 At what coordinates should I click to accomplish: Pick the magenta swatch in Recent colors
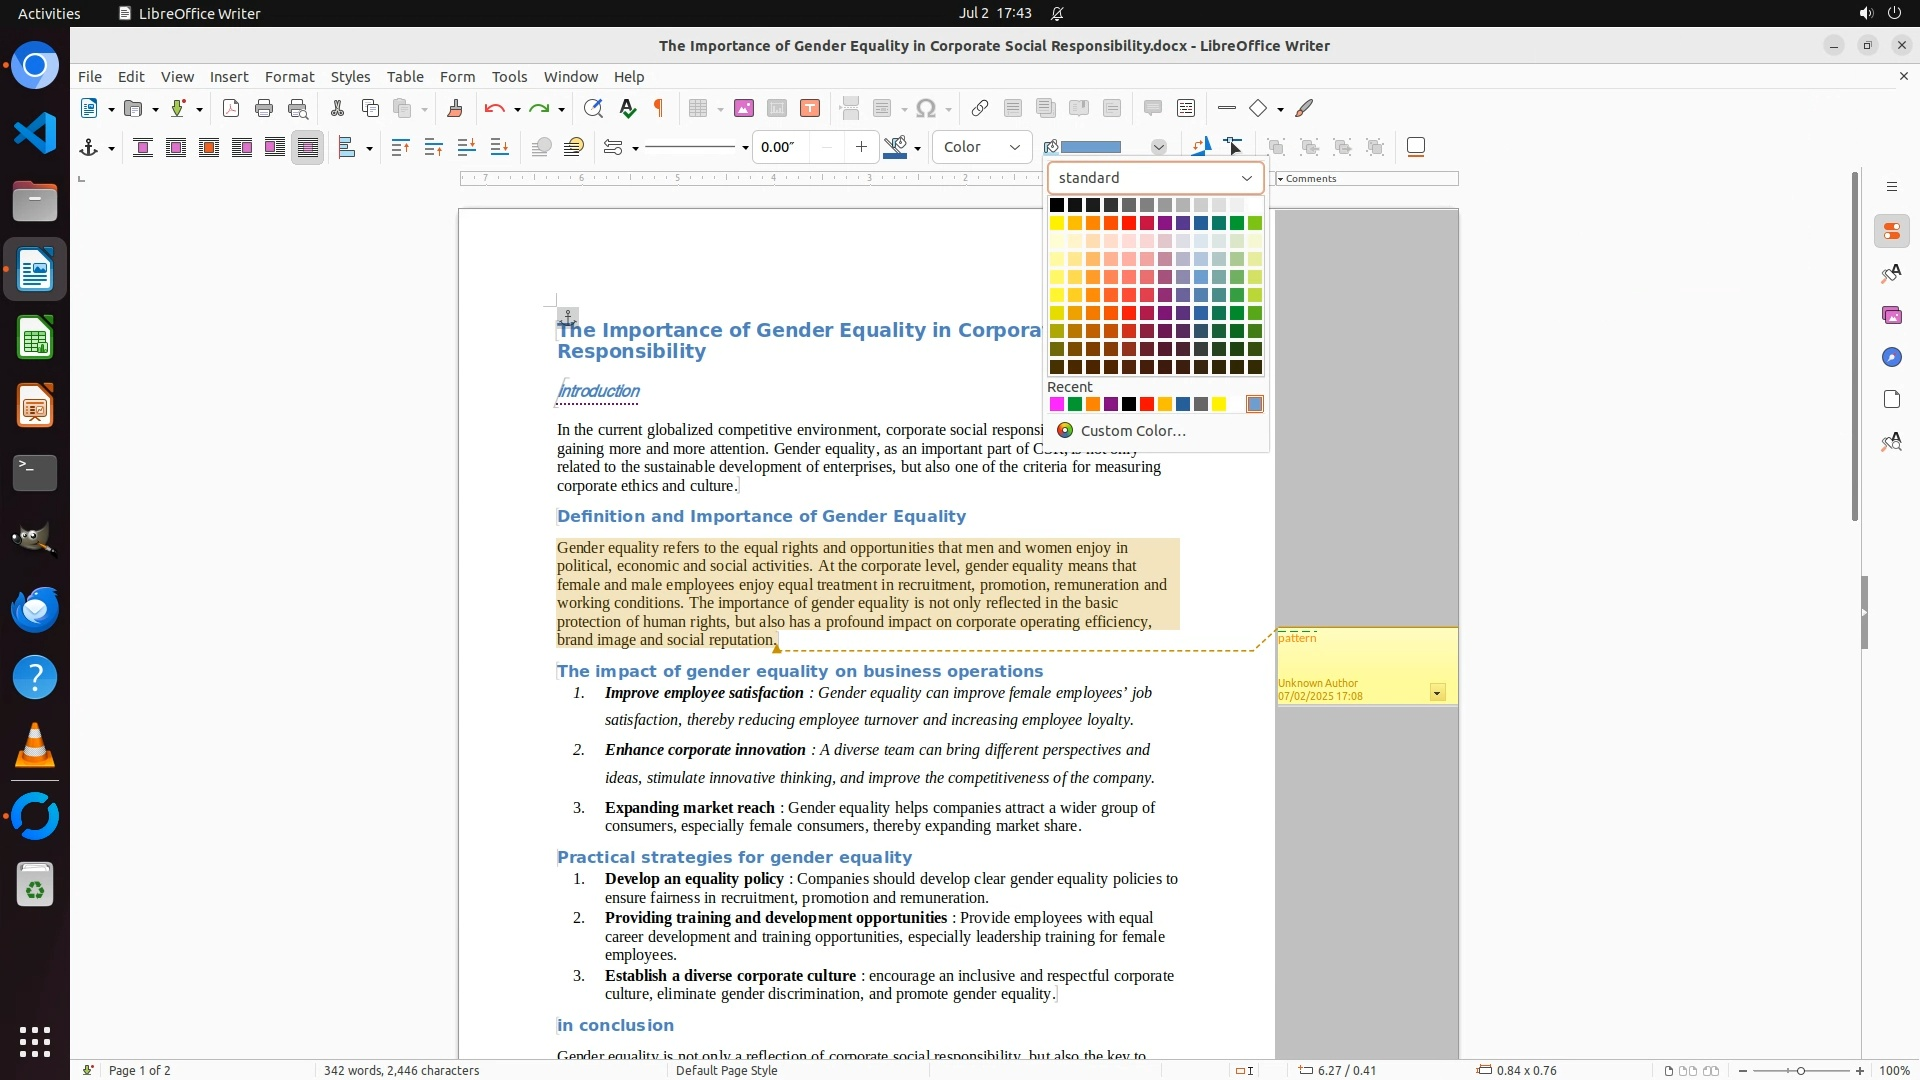(x=1056, y=405)
